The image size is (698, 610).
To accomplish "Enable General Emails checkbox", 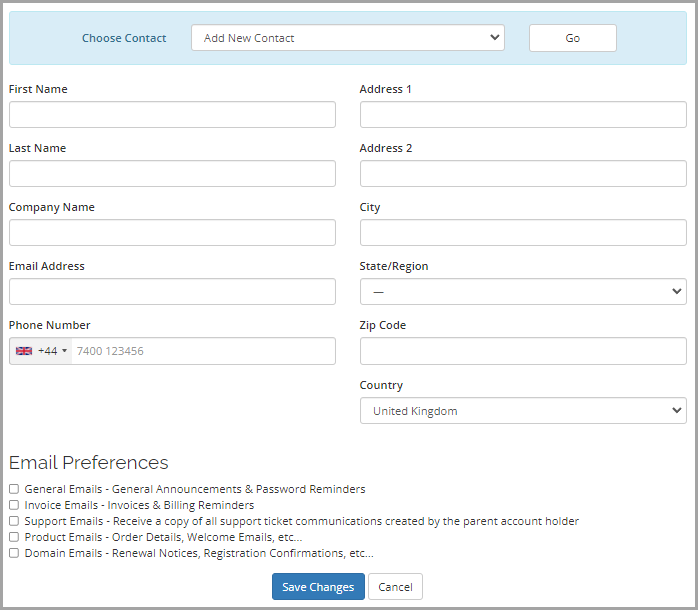I will pyautogui.click(x=14, y=489).
